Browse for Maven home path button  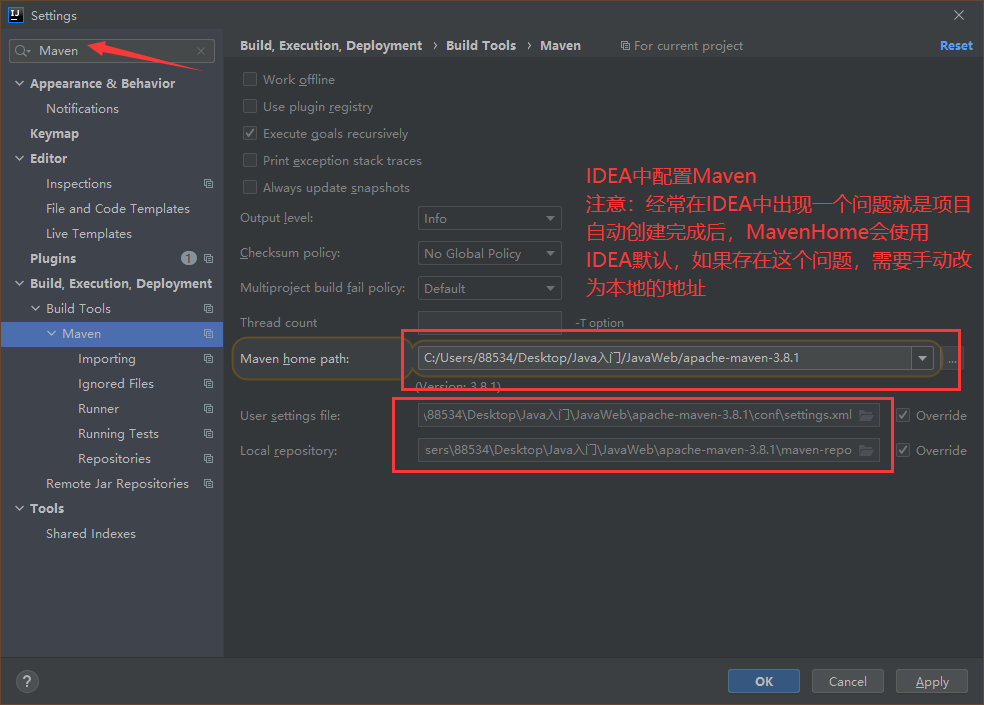point(952,359)
